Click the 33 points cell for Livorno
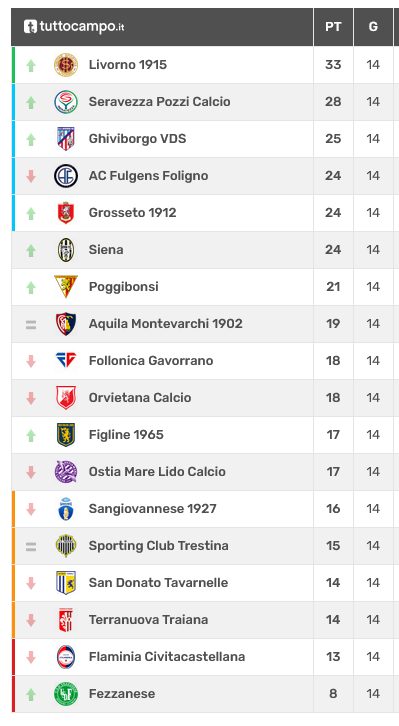The image size is (399, 726). [333, 65]
